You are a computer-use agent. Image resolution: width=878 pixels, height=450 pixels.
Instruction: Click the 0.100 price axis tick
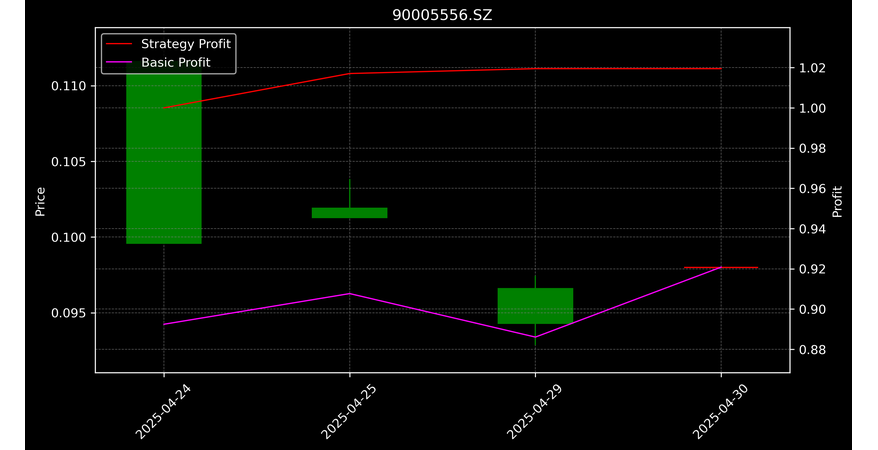[x=69, y=237]
